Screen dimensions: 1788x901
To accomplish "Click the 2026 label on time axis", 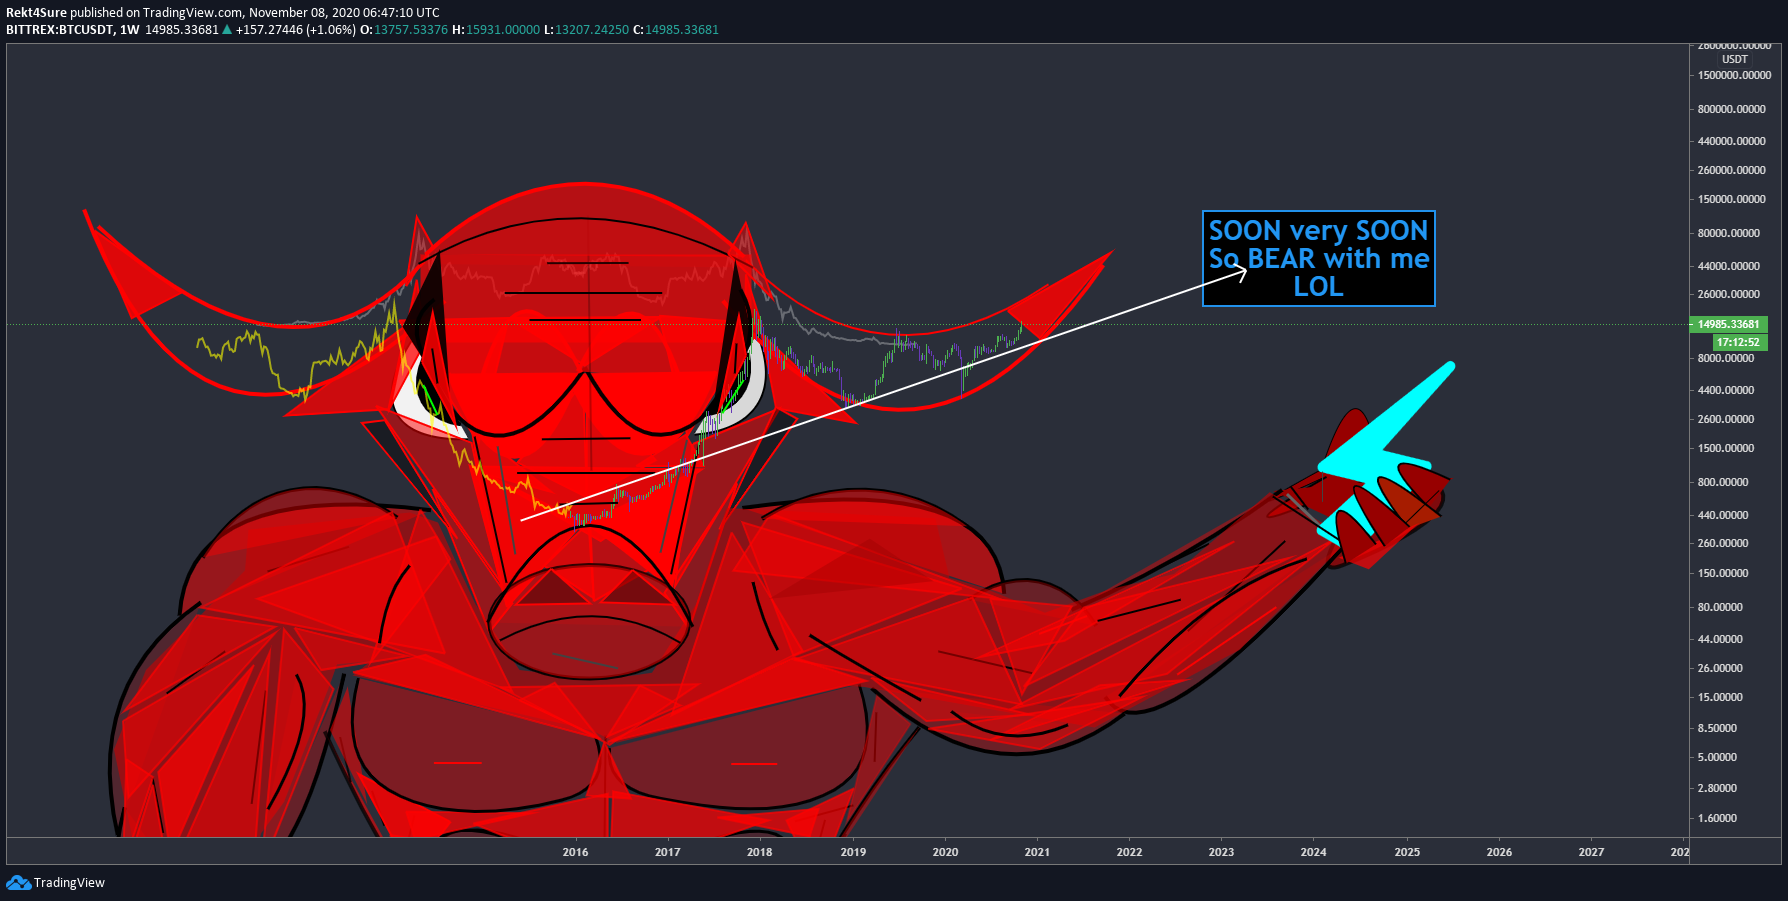I will coord(1499,852).
